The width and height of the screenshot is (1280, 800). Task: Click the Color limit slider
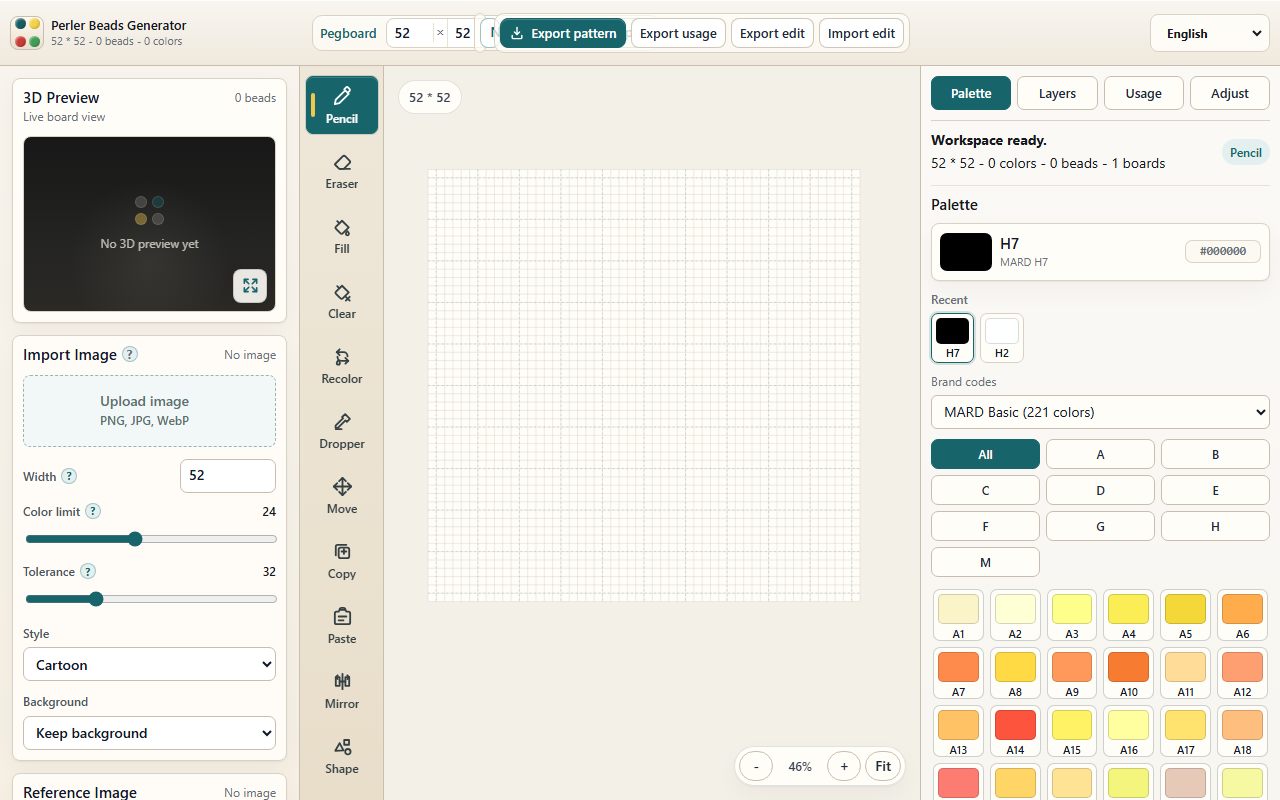(x=151, y=539)
